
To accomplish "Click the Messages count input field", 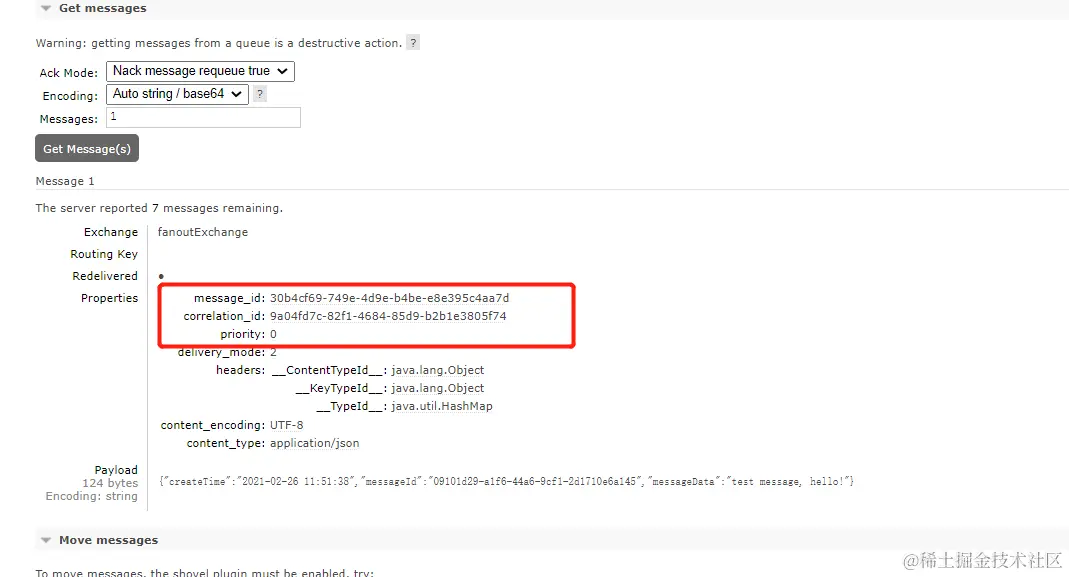I will pyautogui.click(x=203, y=117).
